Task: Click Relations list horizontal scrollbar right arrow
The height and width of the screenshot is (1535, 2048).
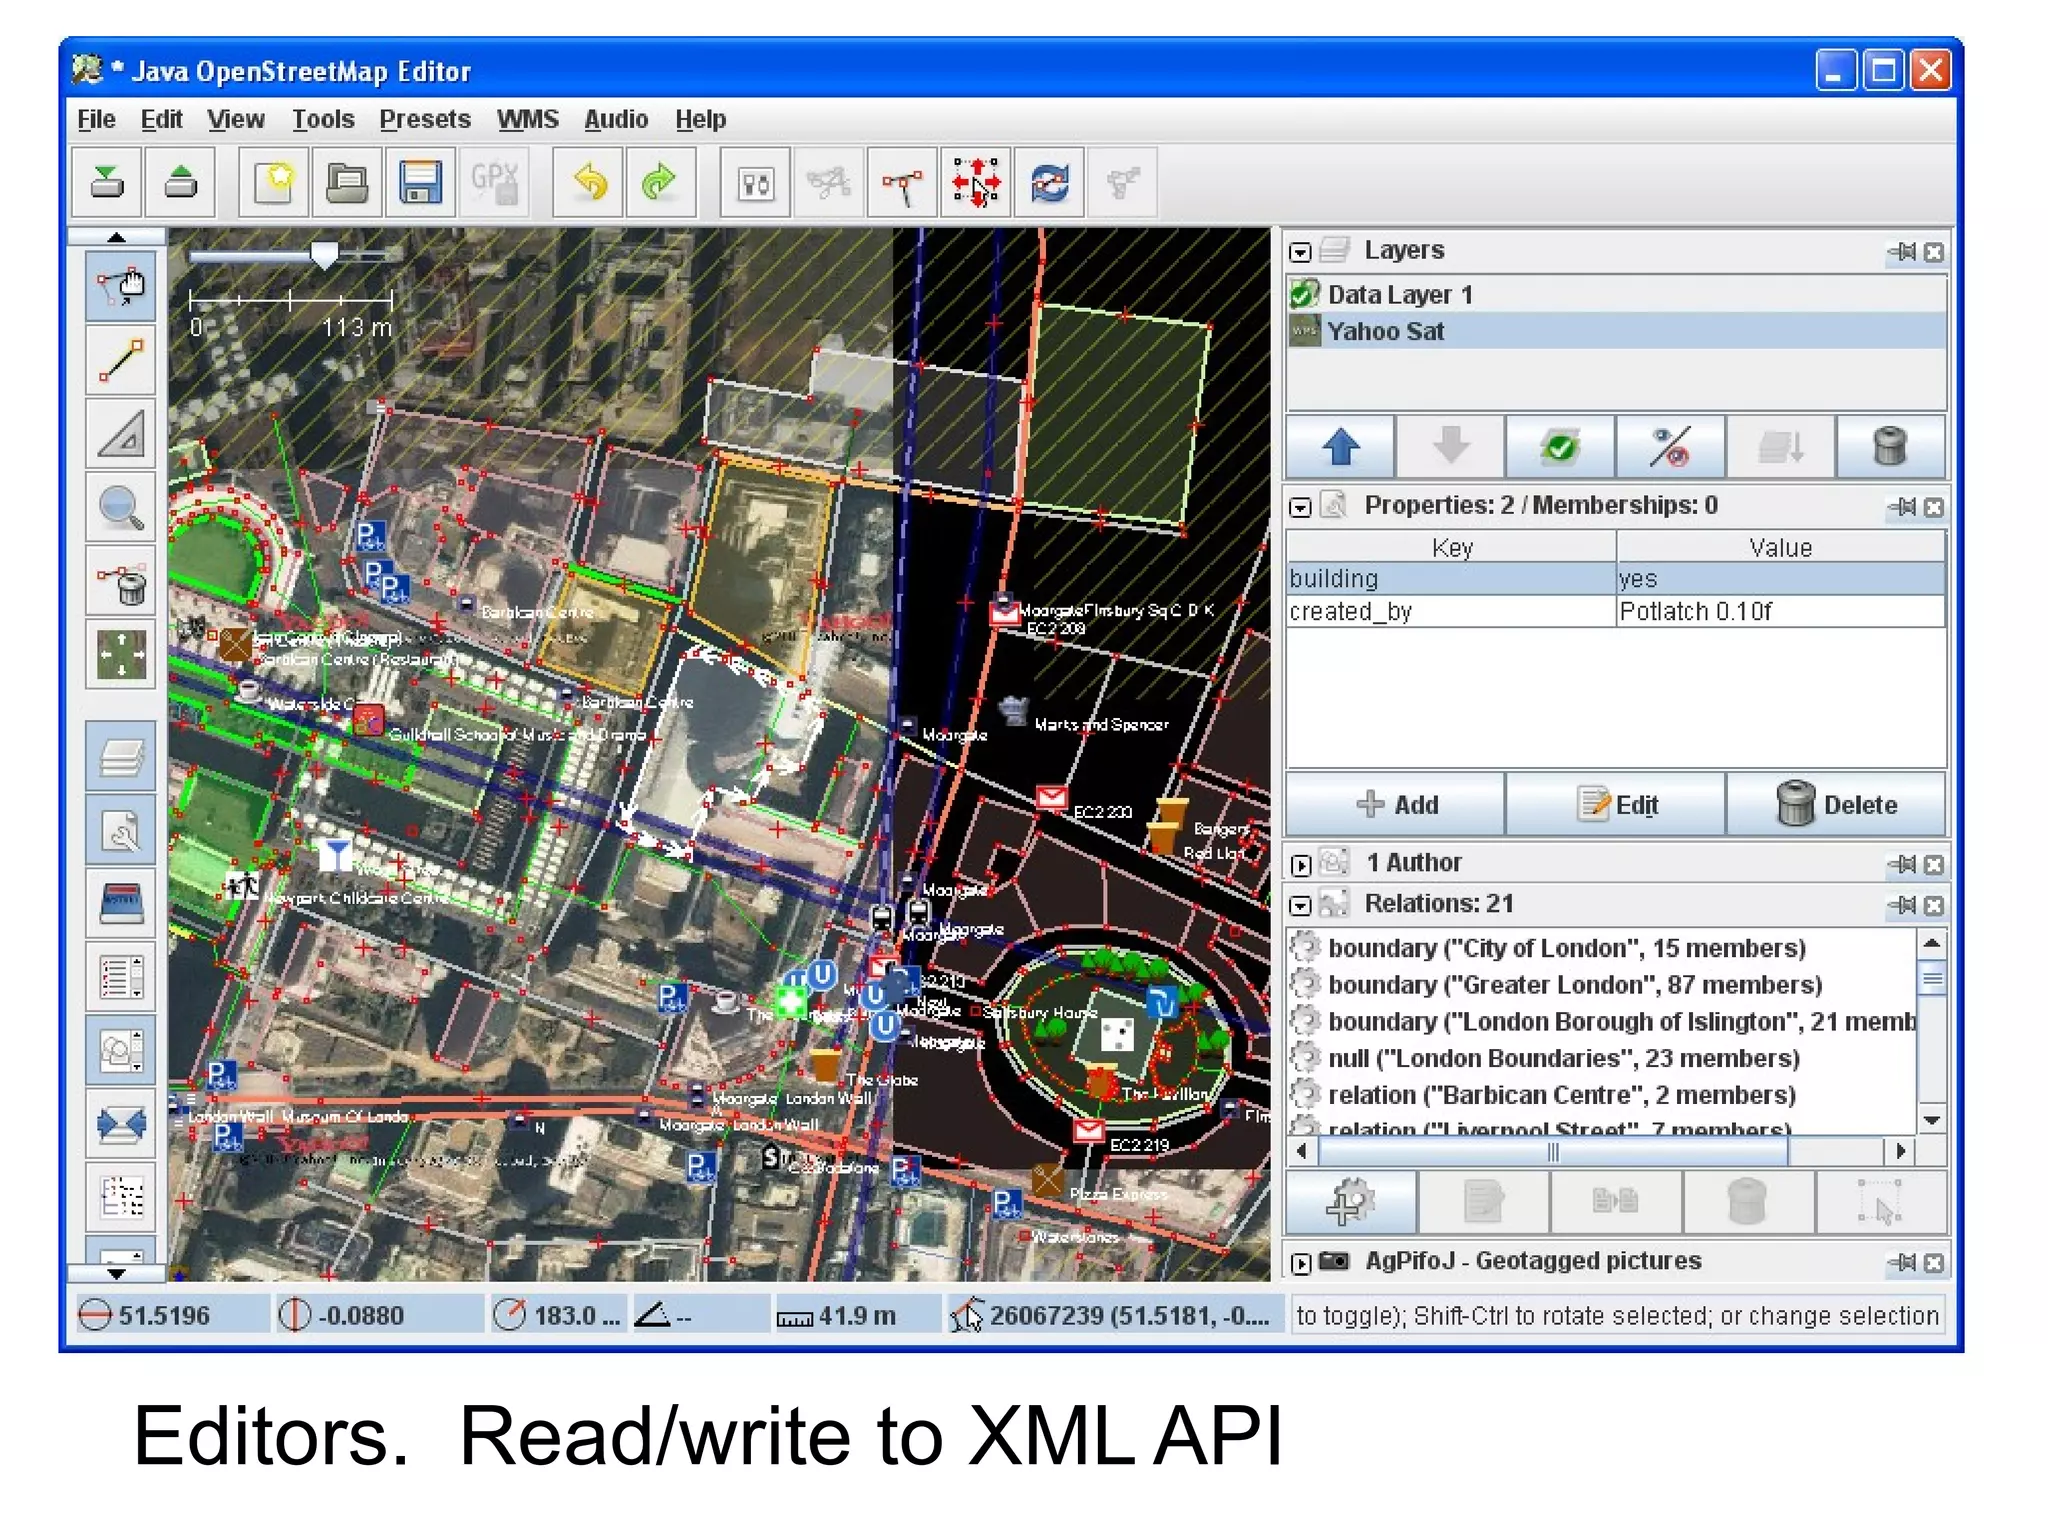Action: pyautogui.click(x=1901, y=1152)
